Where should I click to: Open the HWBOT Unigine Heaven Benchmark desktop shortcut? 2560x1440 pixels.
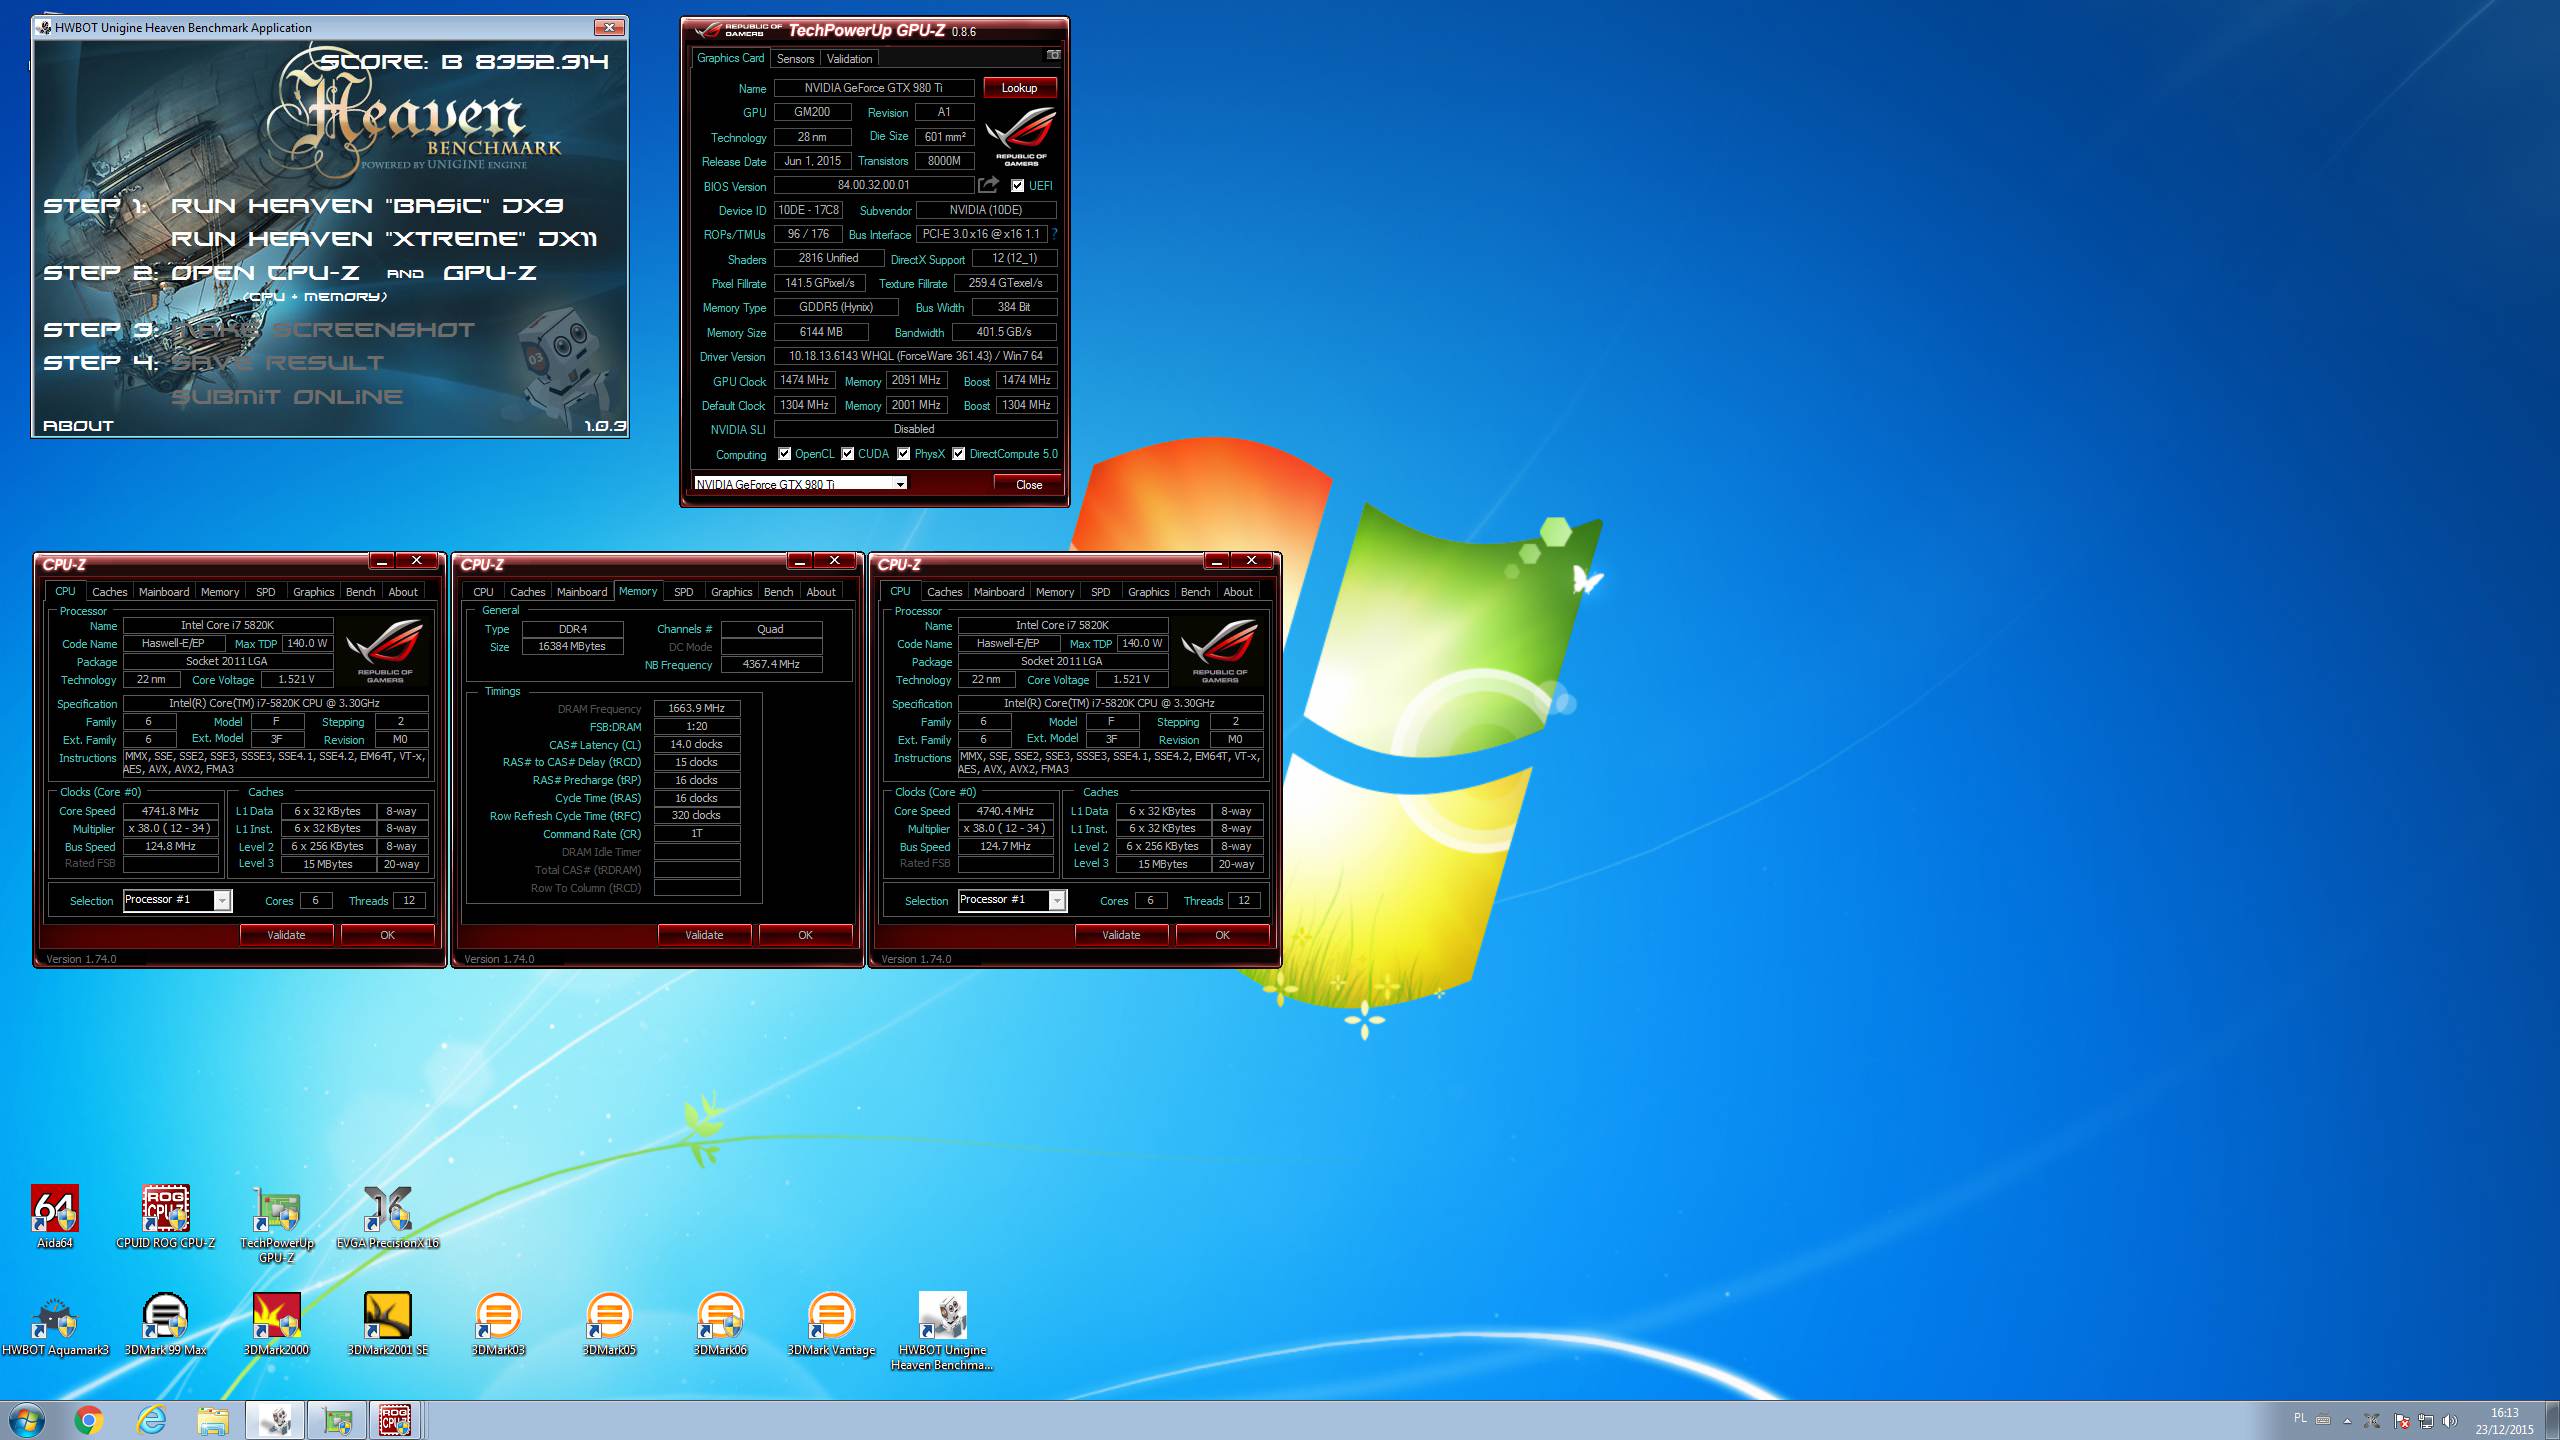[942, 1331]
